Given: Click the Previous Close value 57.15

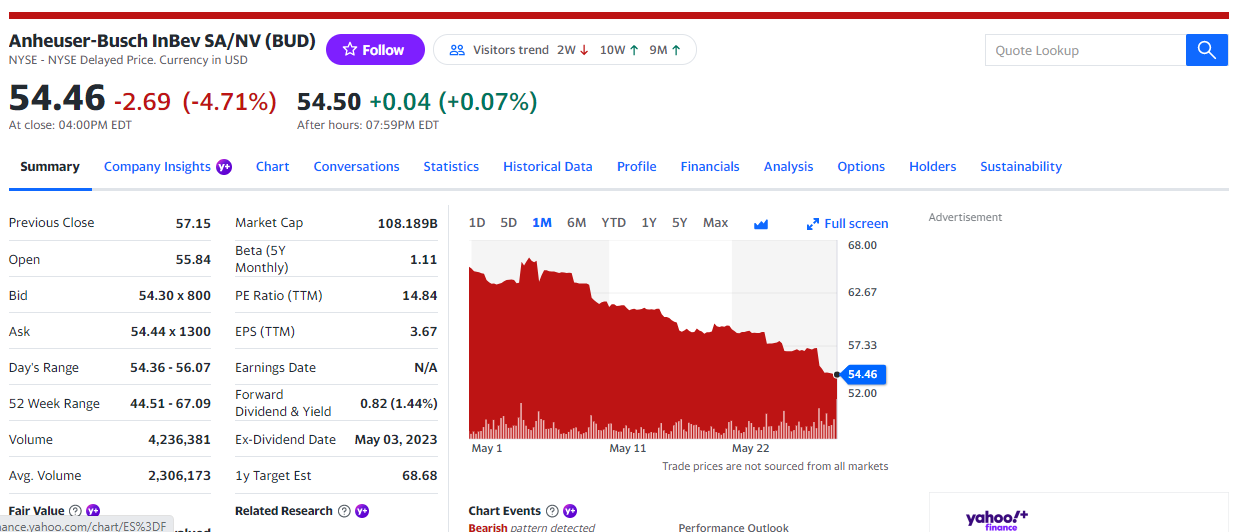Looking at the screenshot, I should point(193,223).
